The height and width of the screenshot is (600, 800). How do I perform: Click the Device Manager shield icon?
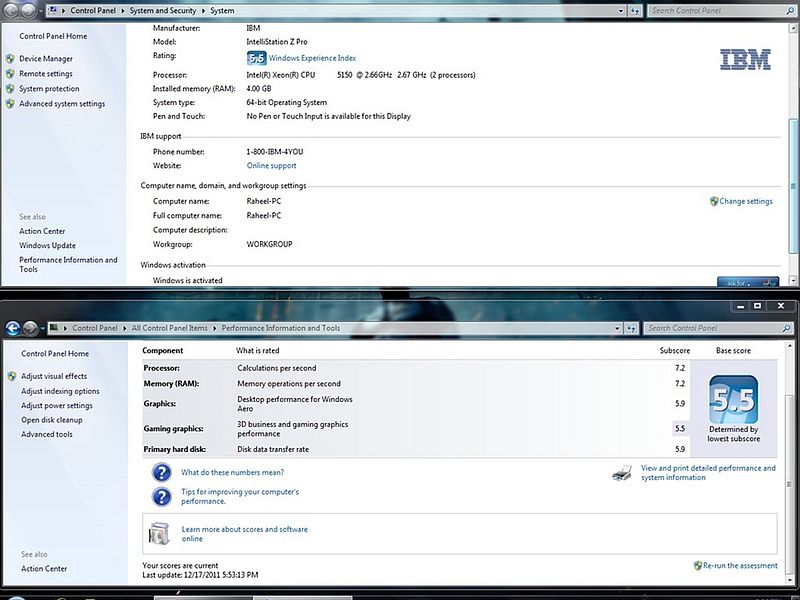(10, 59)
